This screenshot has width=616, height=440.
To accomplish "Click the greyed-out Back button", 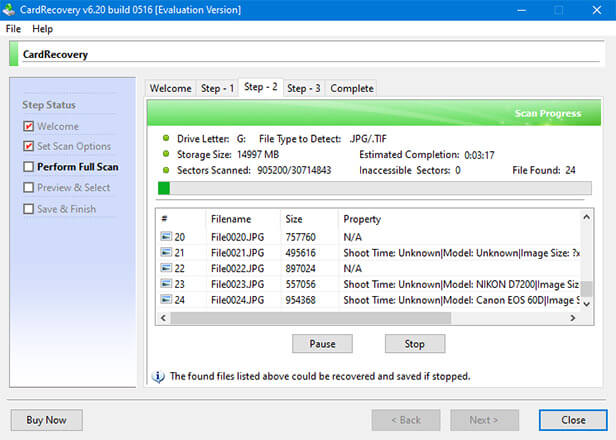I will tap(406, 420).
